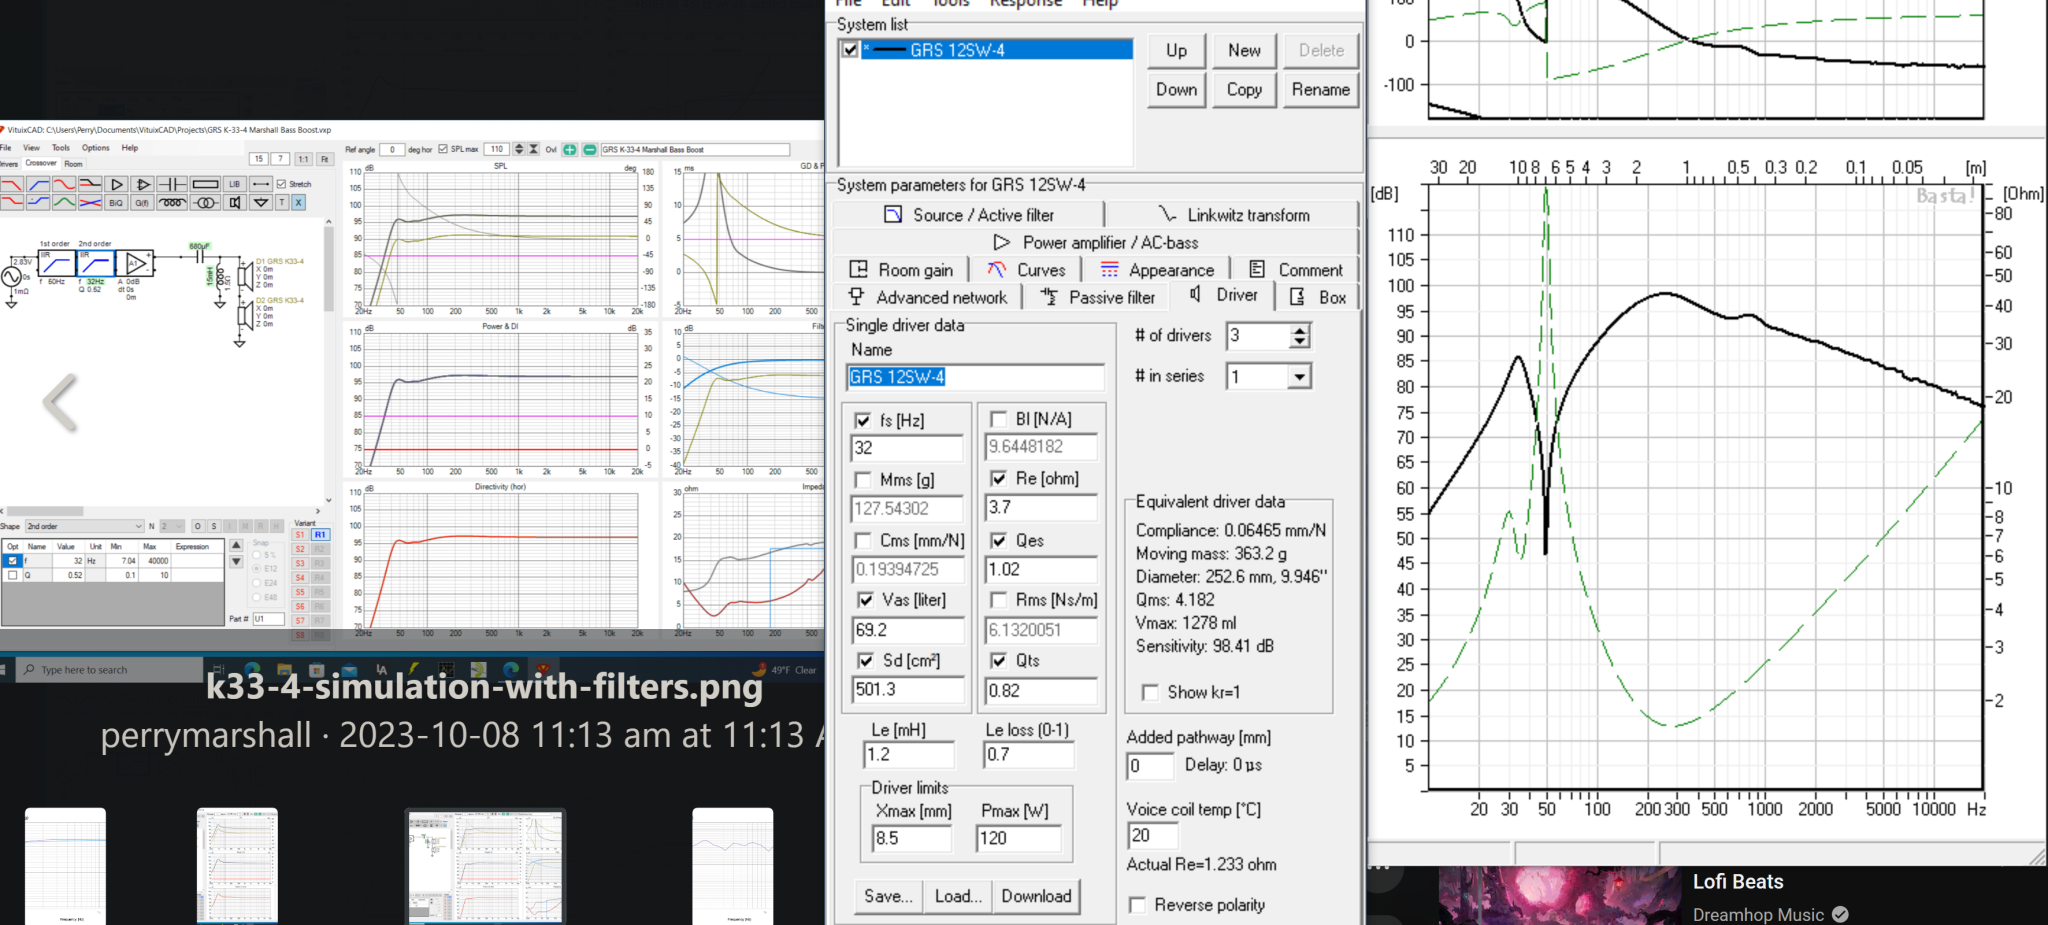Open the # in series dropdown
The height and width of the screenshot is (925, 2048).
click(1299, 376)
